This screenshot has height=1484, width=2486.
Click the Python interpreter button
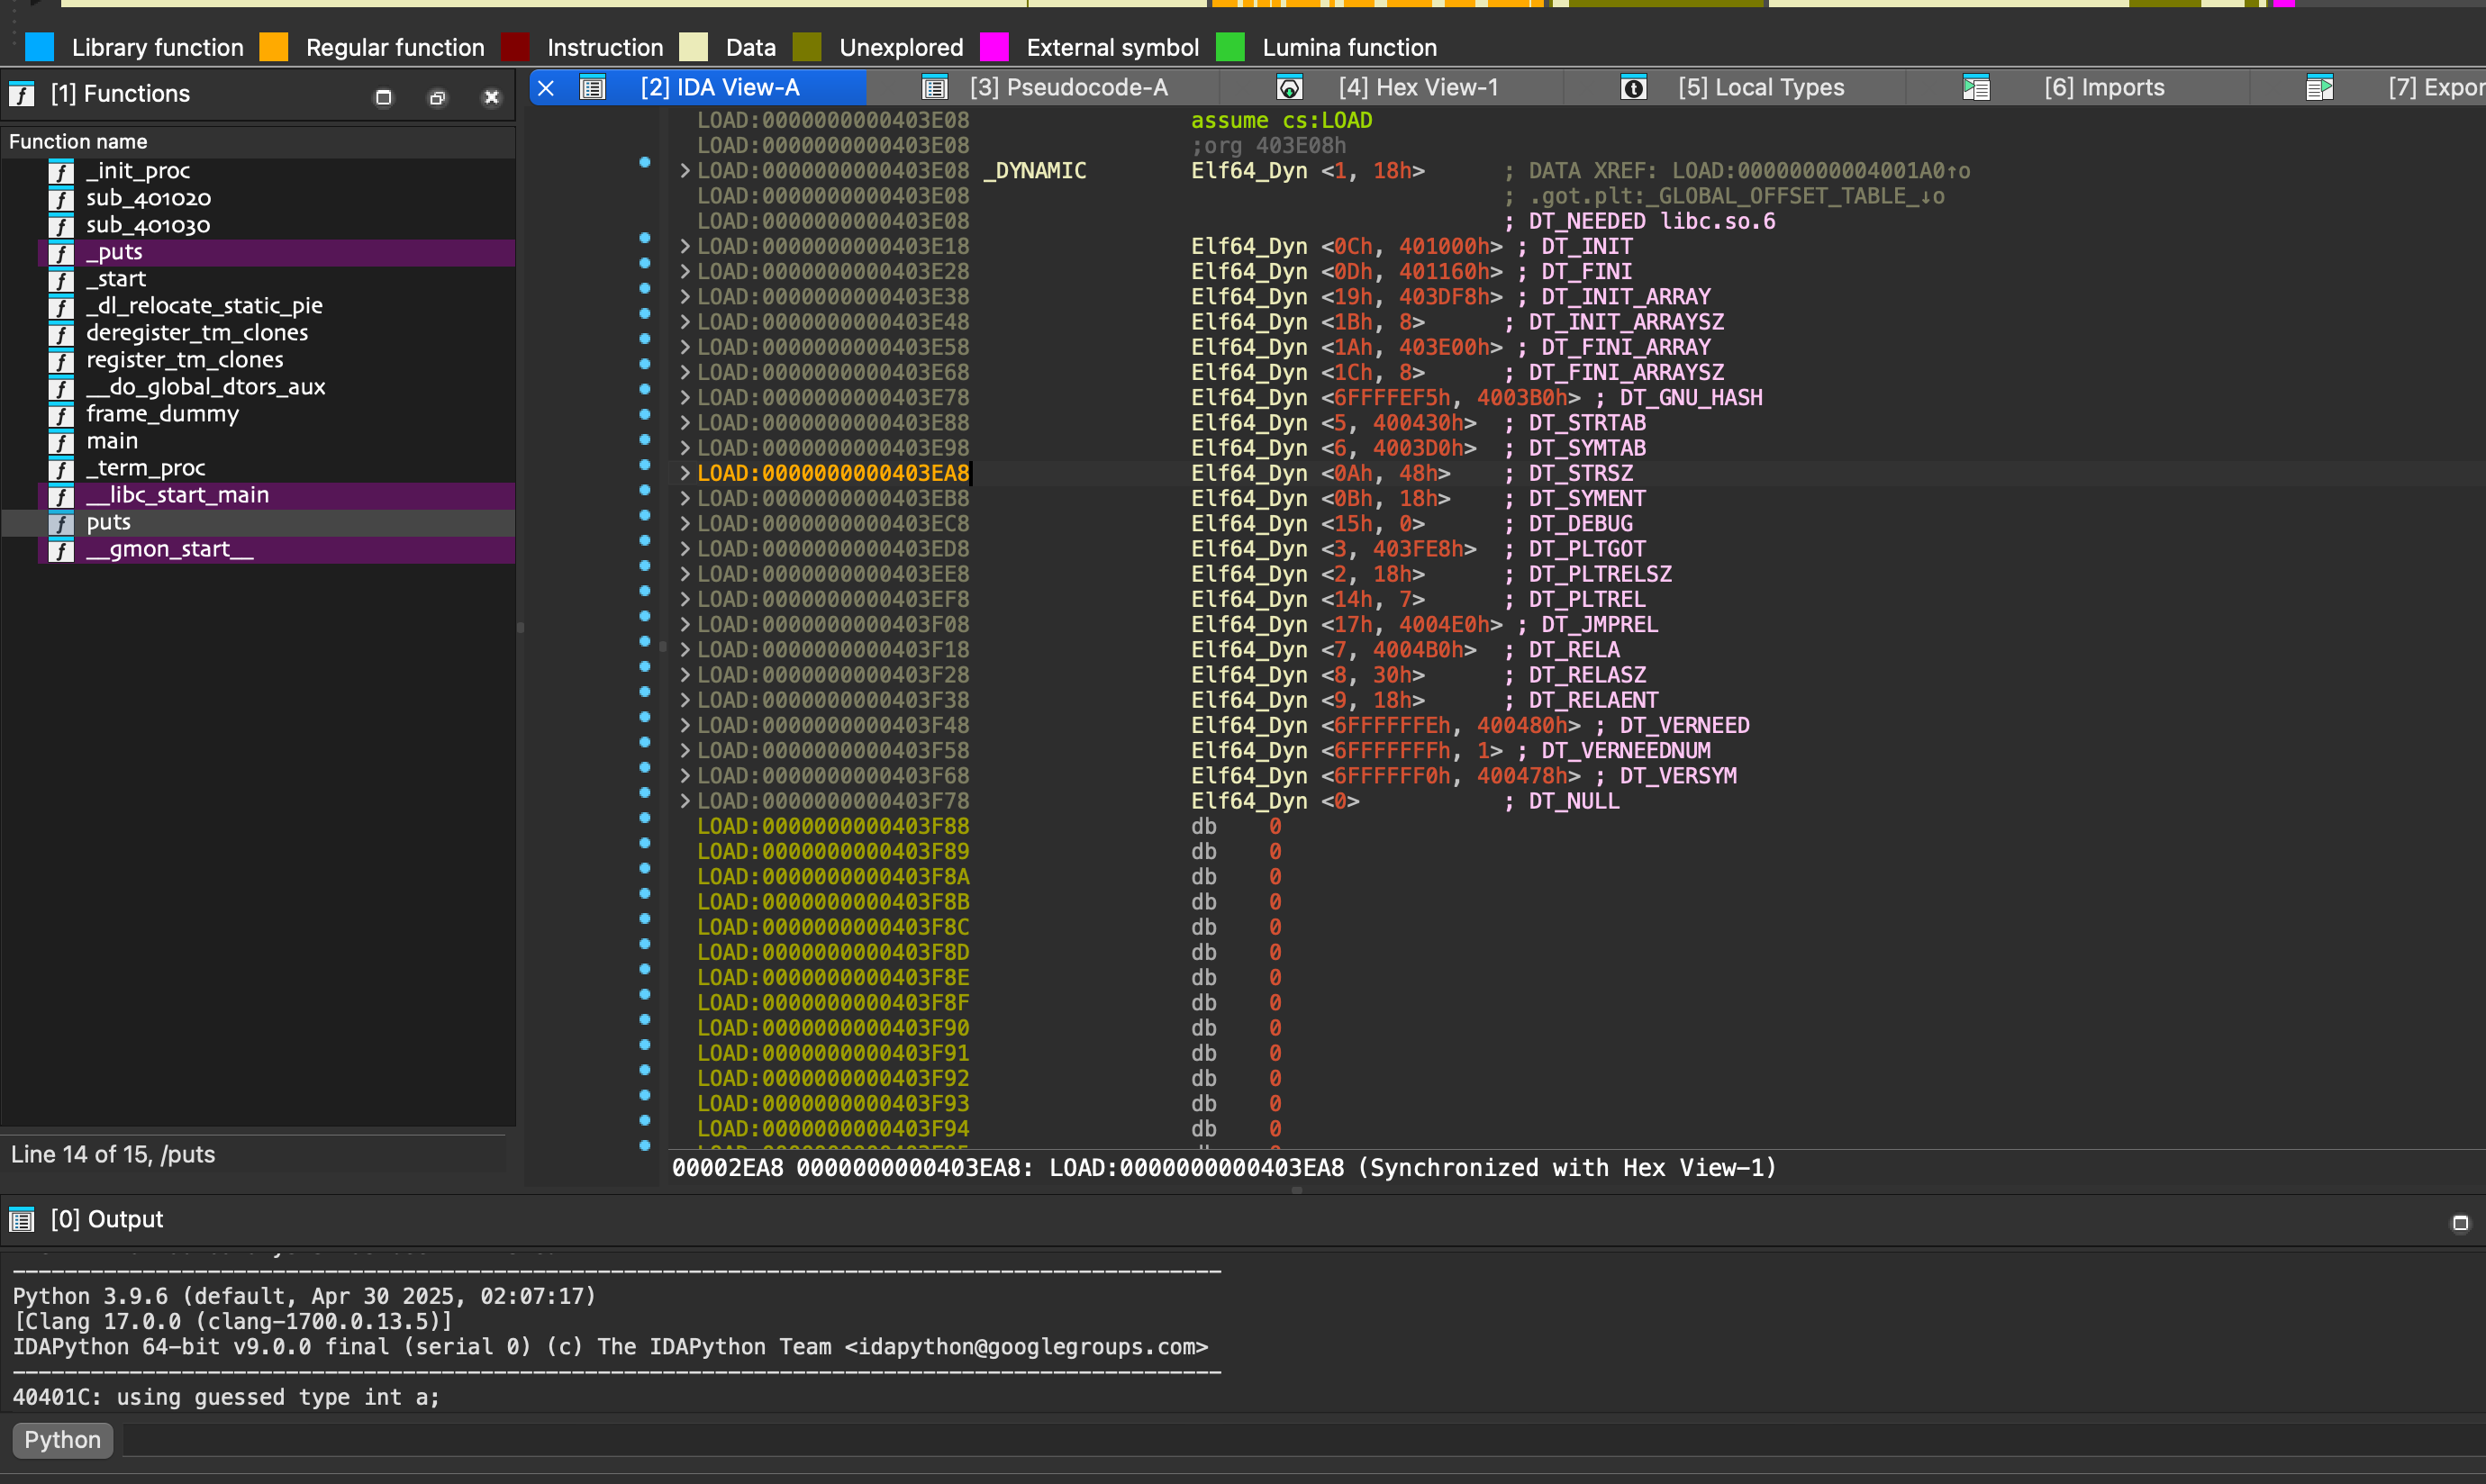coord(62,1439)
